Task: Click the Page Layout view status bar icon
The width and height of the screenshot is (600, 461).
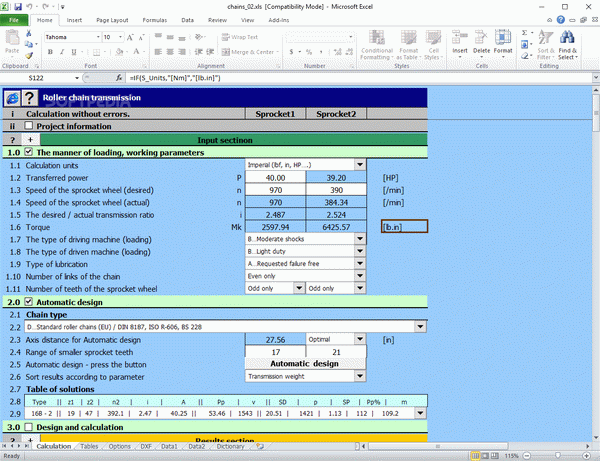Action: click(x=485, y=456)
